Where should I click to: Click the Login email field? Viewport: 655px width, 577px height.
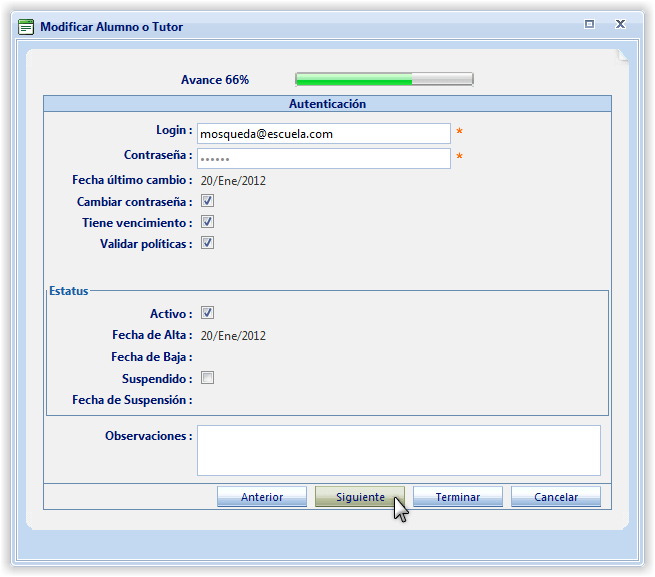pyautogui.click(x=324, y=134)
